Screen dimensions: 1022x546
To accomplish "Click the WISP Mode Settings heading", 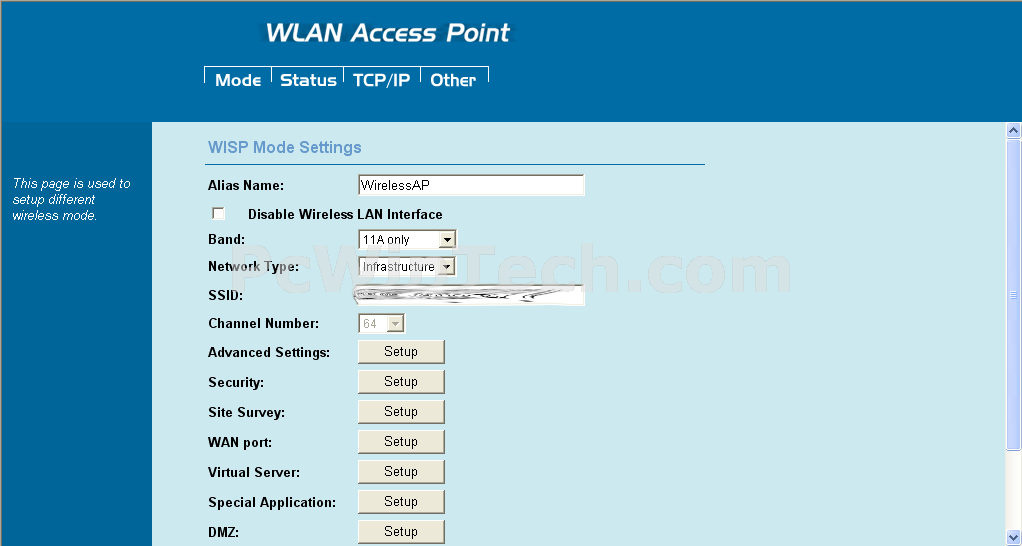I will [284, 147].
